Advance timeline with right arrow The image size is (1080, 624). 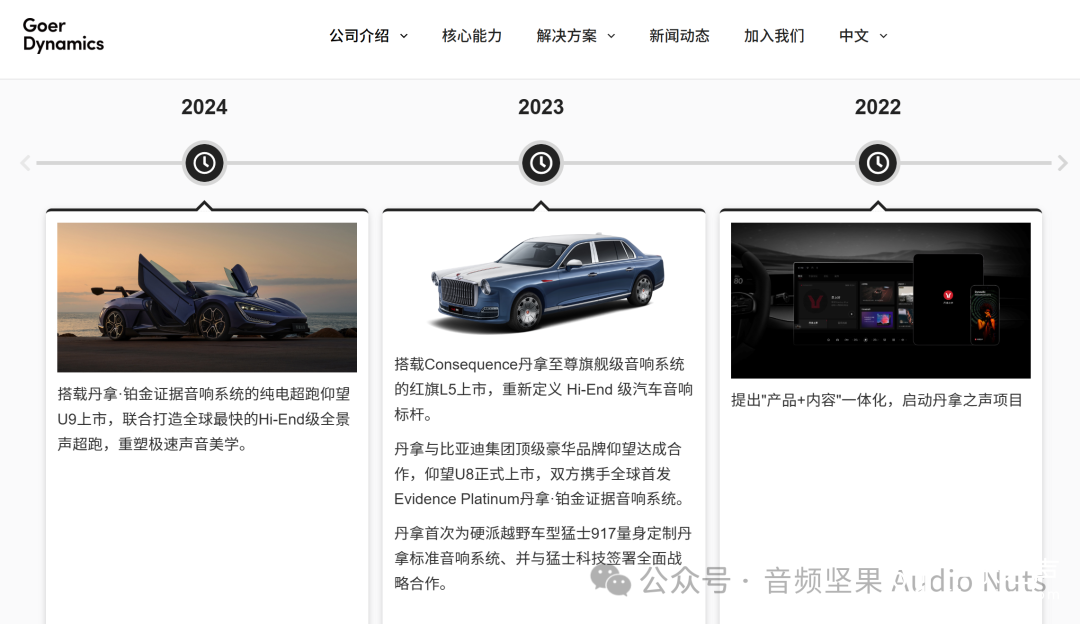(1062, 163)
